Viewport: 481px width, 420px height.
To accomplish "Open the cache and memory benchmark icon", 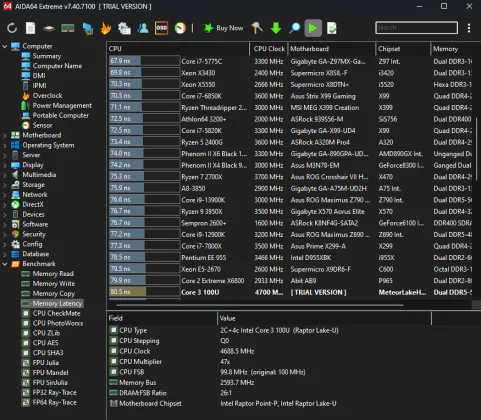I will (68, 28).
